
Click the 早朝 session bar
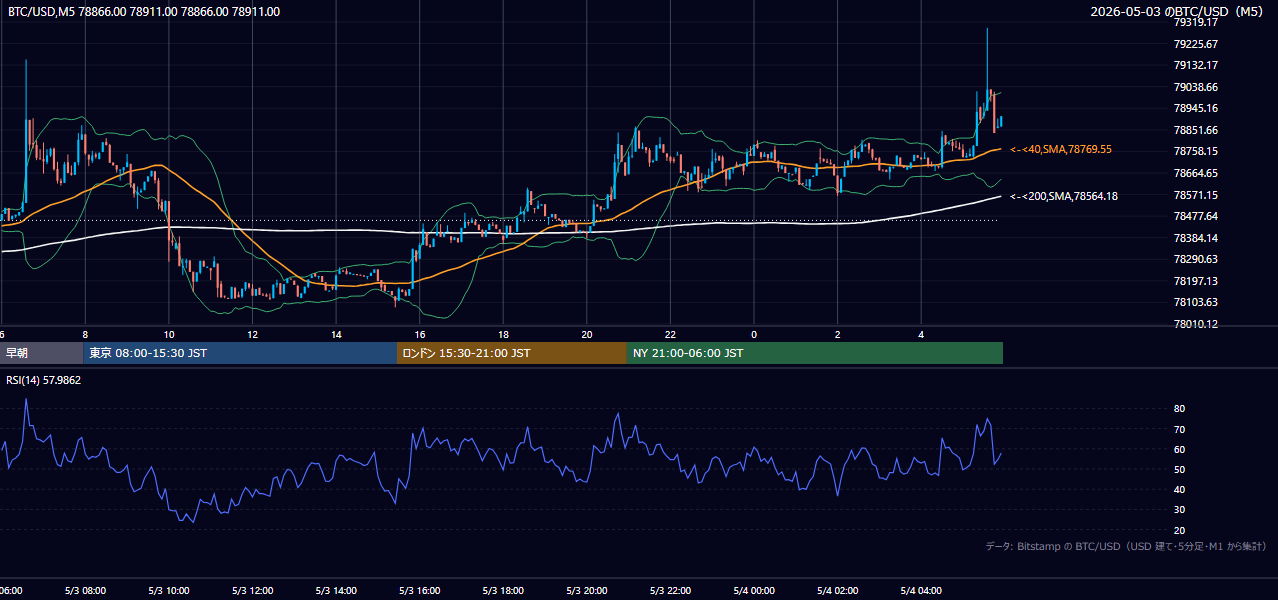point(41,353)
